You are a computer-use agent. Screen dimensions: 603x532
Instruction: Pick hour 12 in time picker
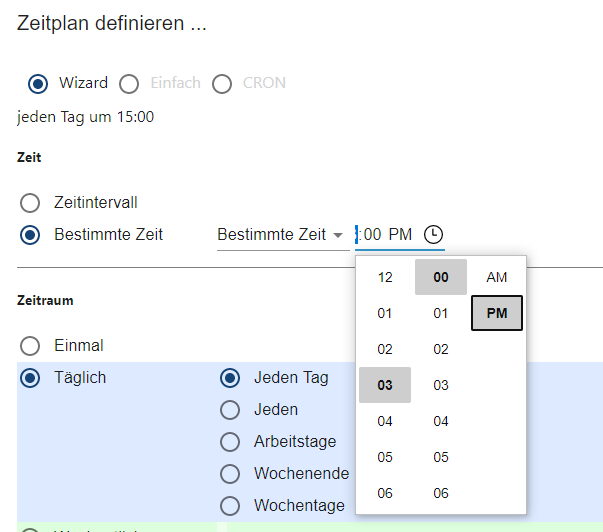[x=385, y=277]
